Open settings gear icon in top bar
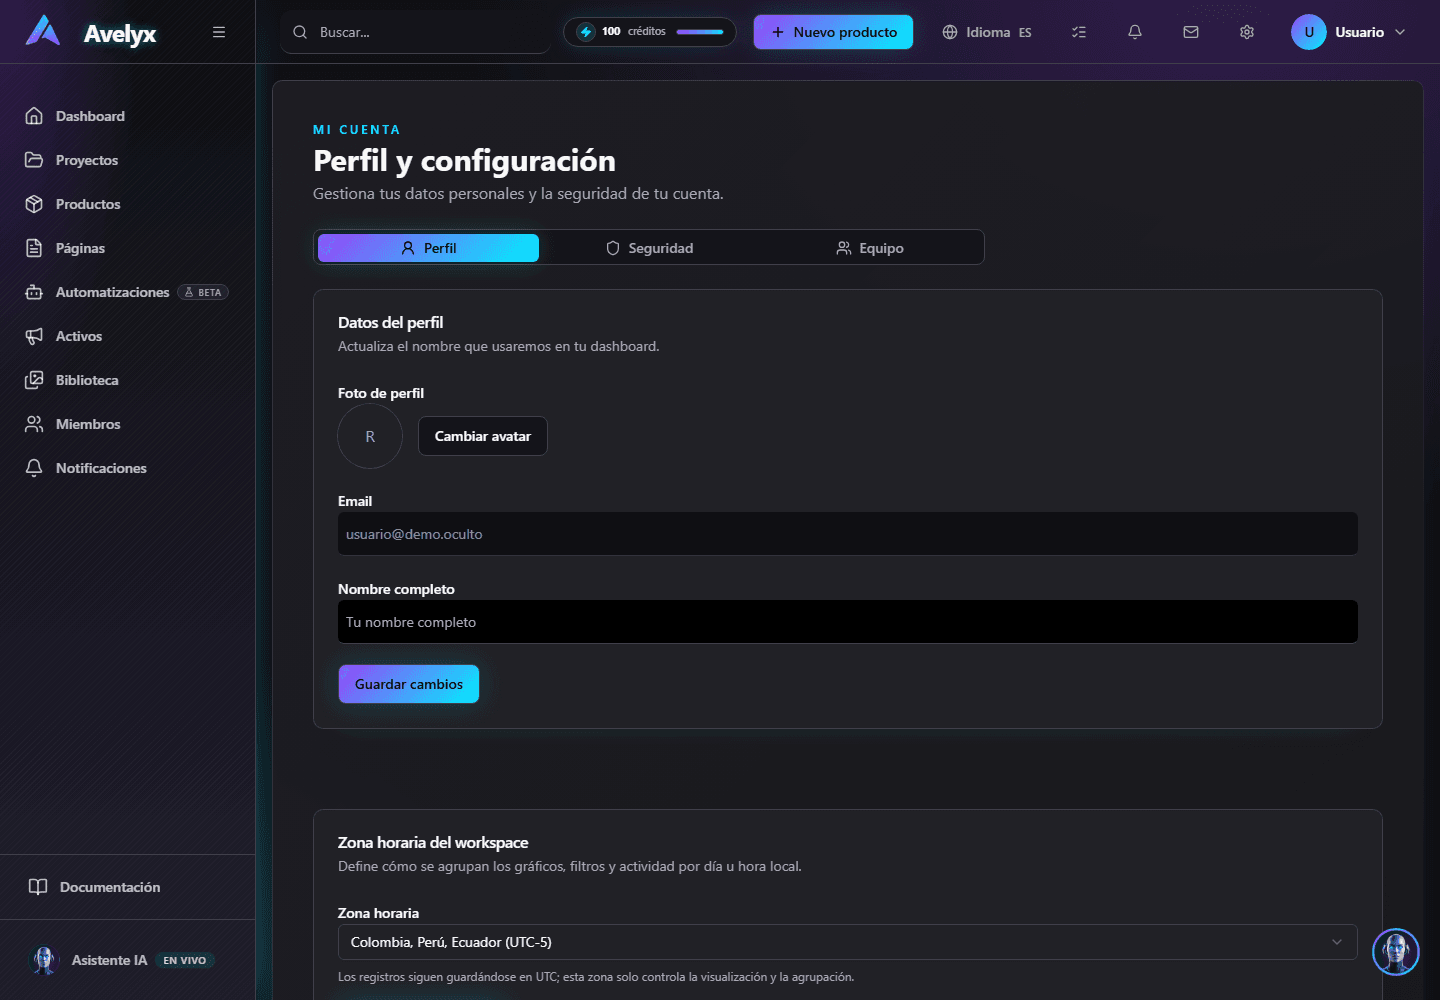This screenshot has width=1440, height=1000. 1247,32
